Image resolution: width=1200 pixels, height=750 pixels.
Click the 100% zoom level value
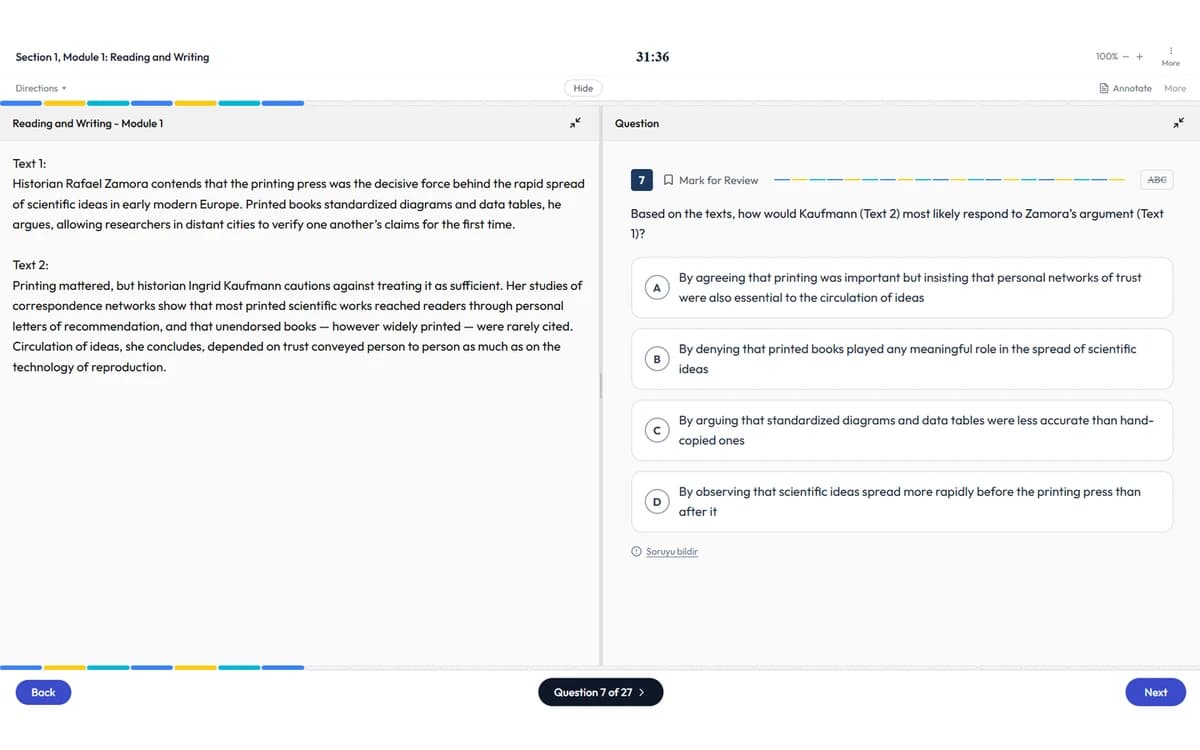click(x=1107, y=57)
